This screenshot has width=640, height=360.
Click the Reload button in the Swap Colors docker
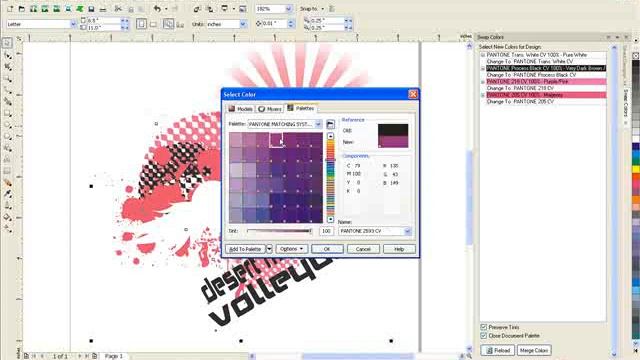pyautogui.click(x=498, y=350)
